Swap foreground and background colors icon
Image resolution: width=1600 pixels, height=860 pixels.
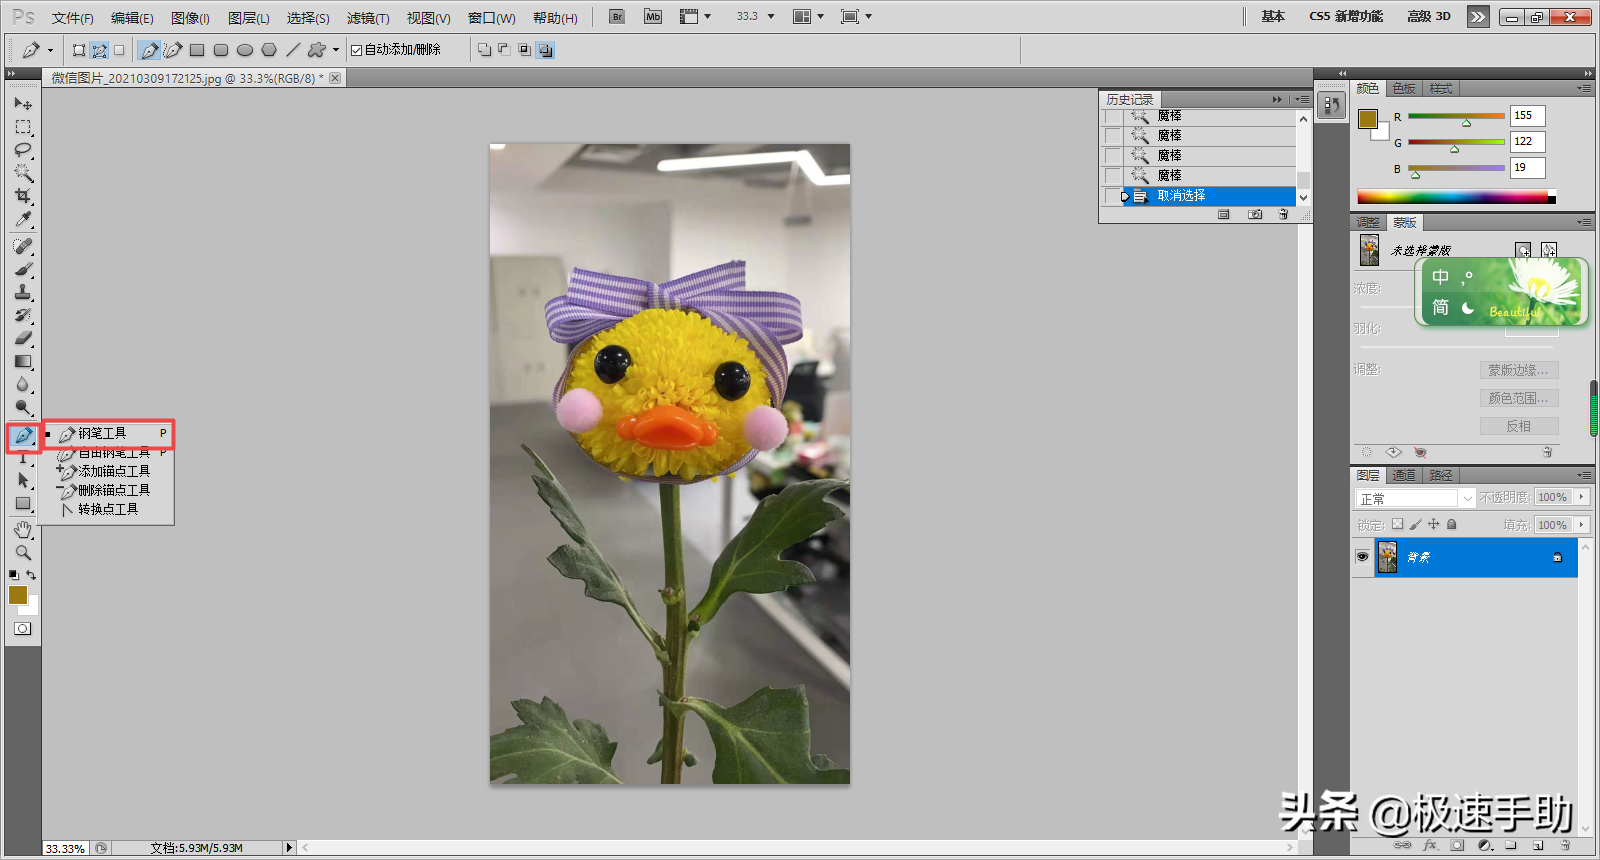coord(31,575)
